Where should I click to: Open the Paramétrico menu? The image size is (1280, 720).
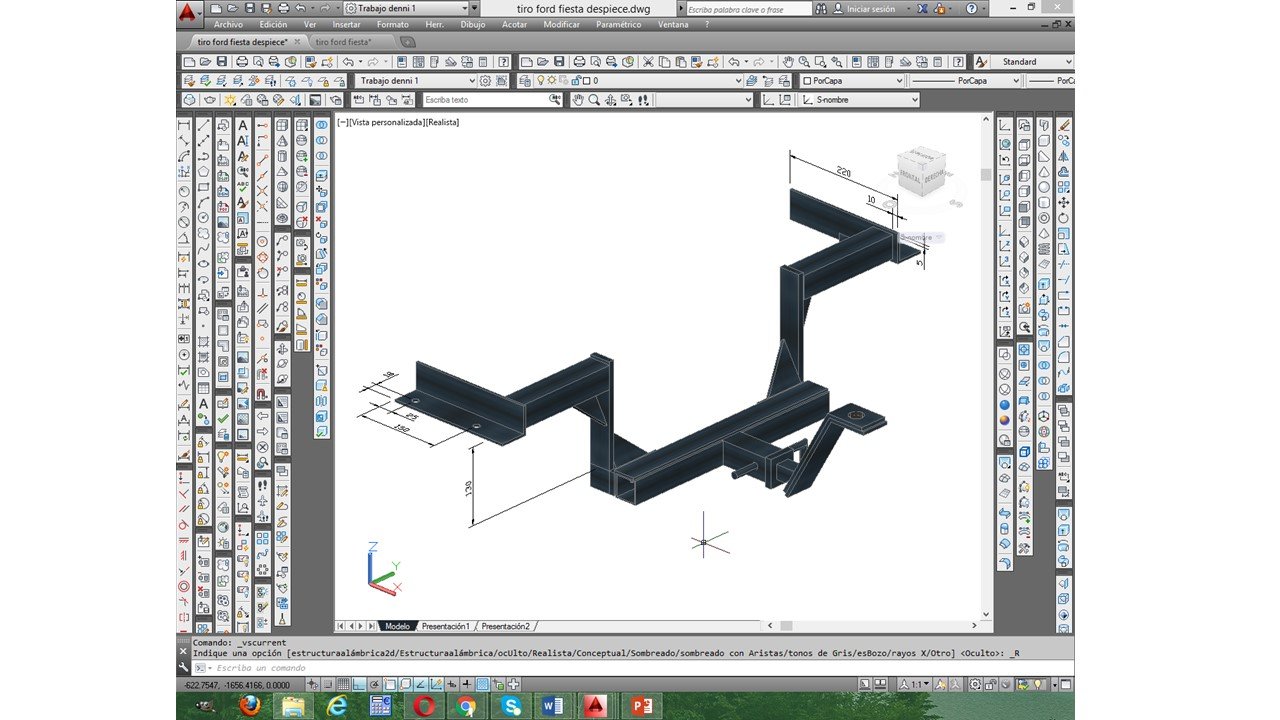coord(619,25)
